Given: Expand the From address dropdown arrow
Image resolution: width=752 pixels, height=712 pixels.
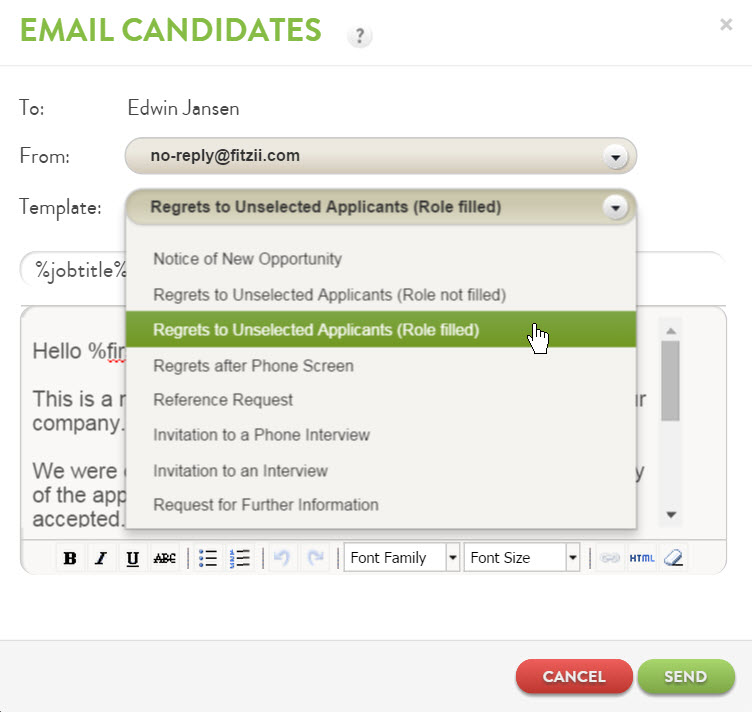Looking at the screenshot, I should point(616,157).
